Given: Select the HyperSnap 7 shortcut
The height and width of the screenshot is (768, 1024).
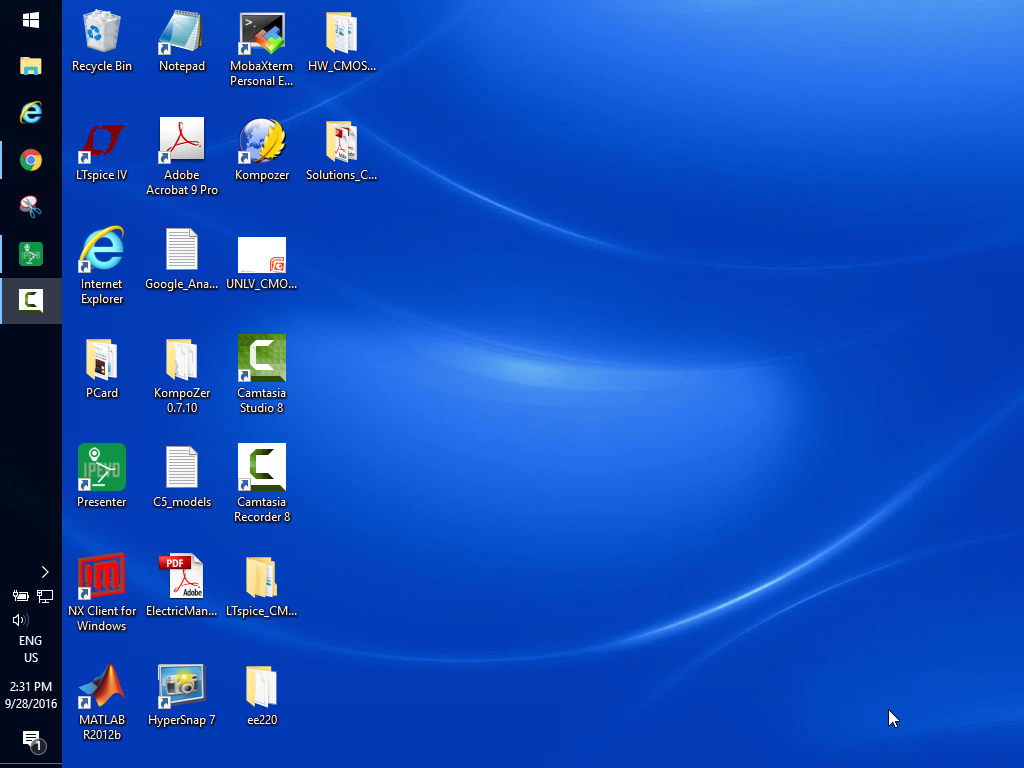Looking at the screenshot, I should pos(181,686).
